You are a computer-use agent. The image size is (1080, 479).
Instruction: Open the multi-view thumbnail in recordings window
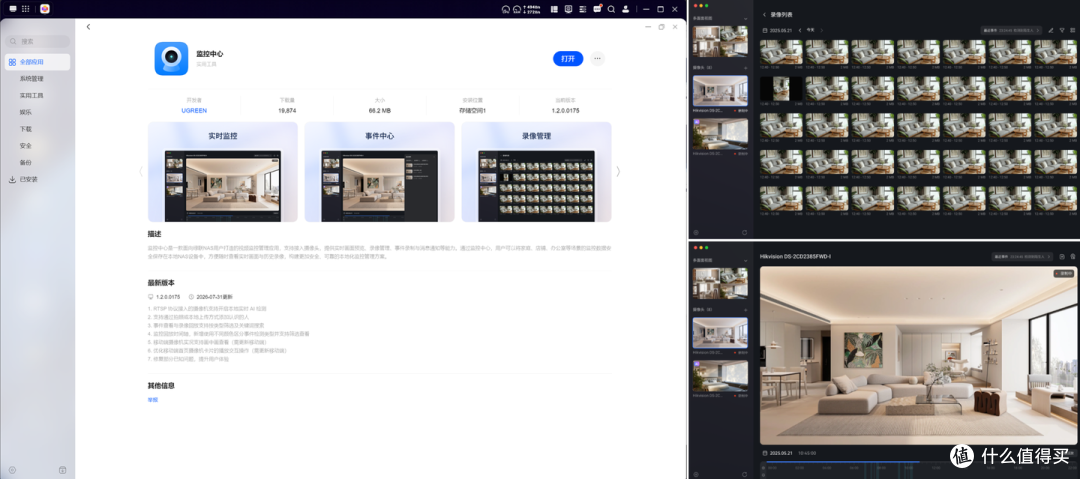(x=720, y=41)
